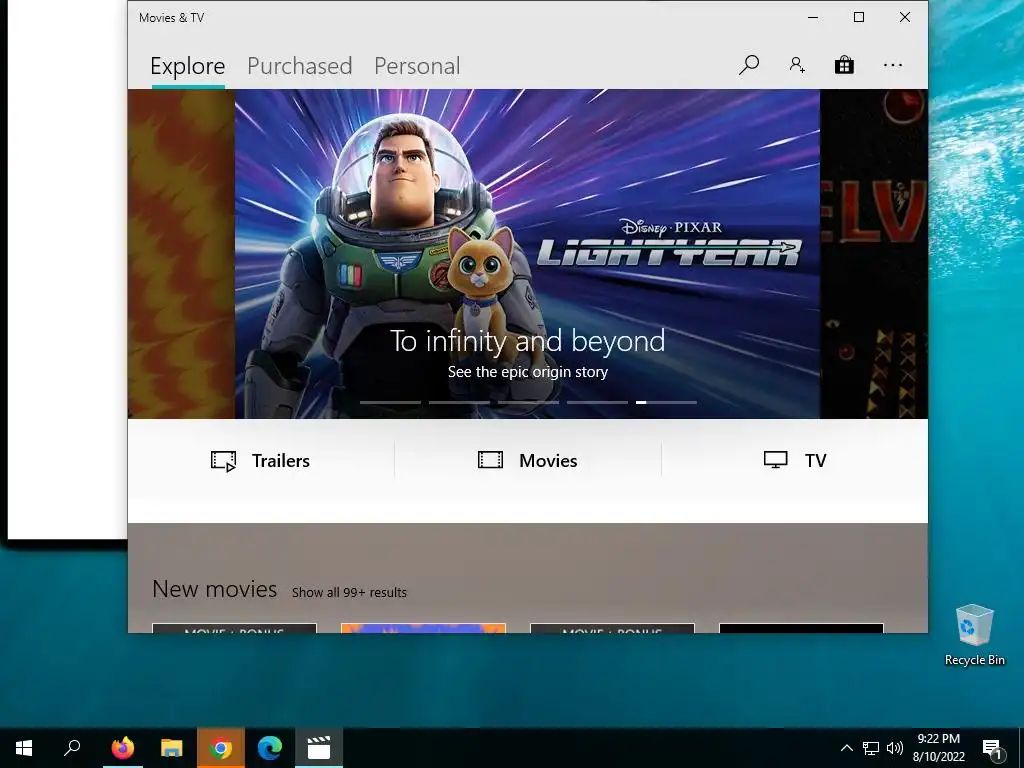Open the search magnifier in Movies & TV
1024x768 pixels.
click(748, 65)
